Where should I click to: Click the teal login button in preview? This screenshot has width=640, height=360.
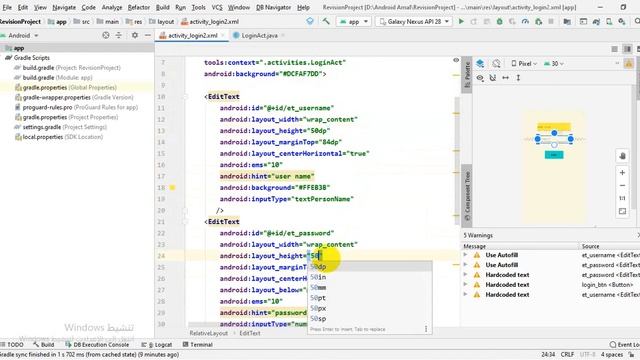tap(554, 155)
